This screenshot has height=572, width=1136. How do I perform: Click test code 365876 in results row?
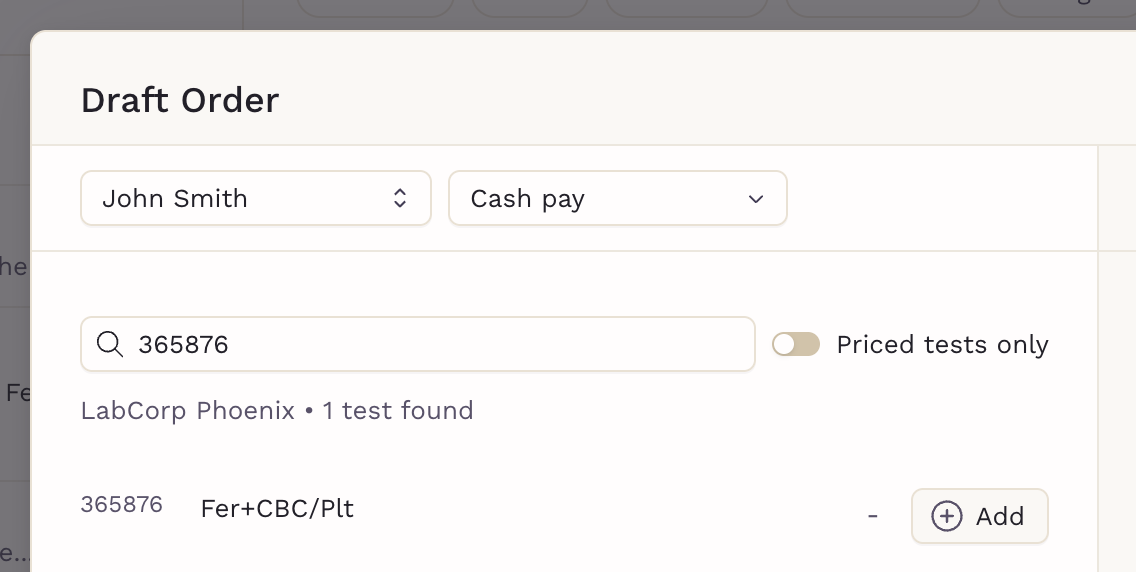point(122,505)
